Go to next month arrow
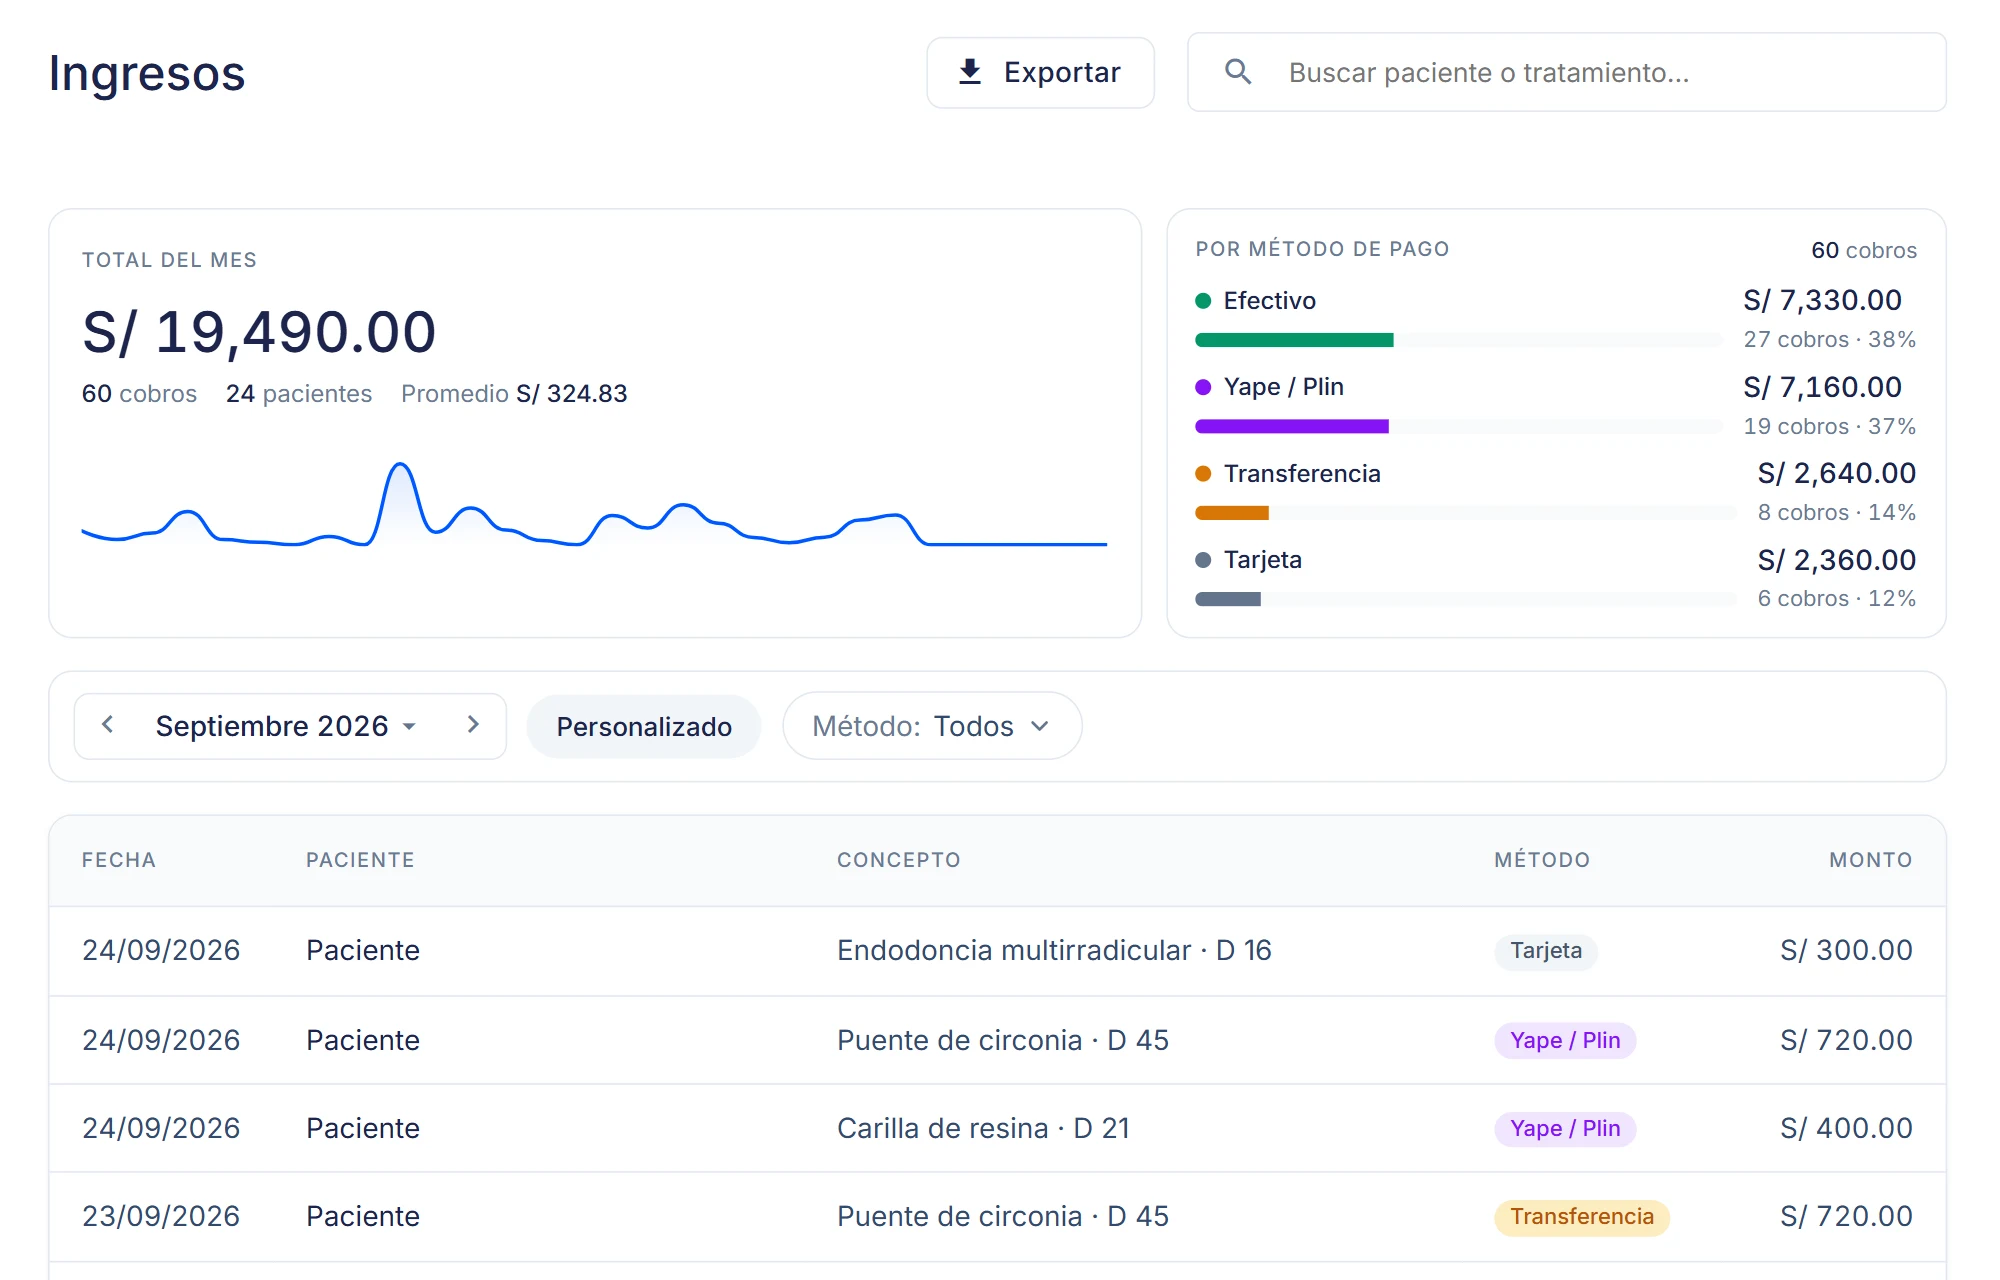Viewport: 2000px width, 1280px height. click(473, 725)
